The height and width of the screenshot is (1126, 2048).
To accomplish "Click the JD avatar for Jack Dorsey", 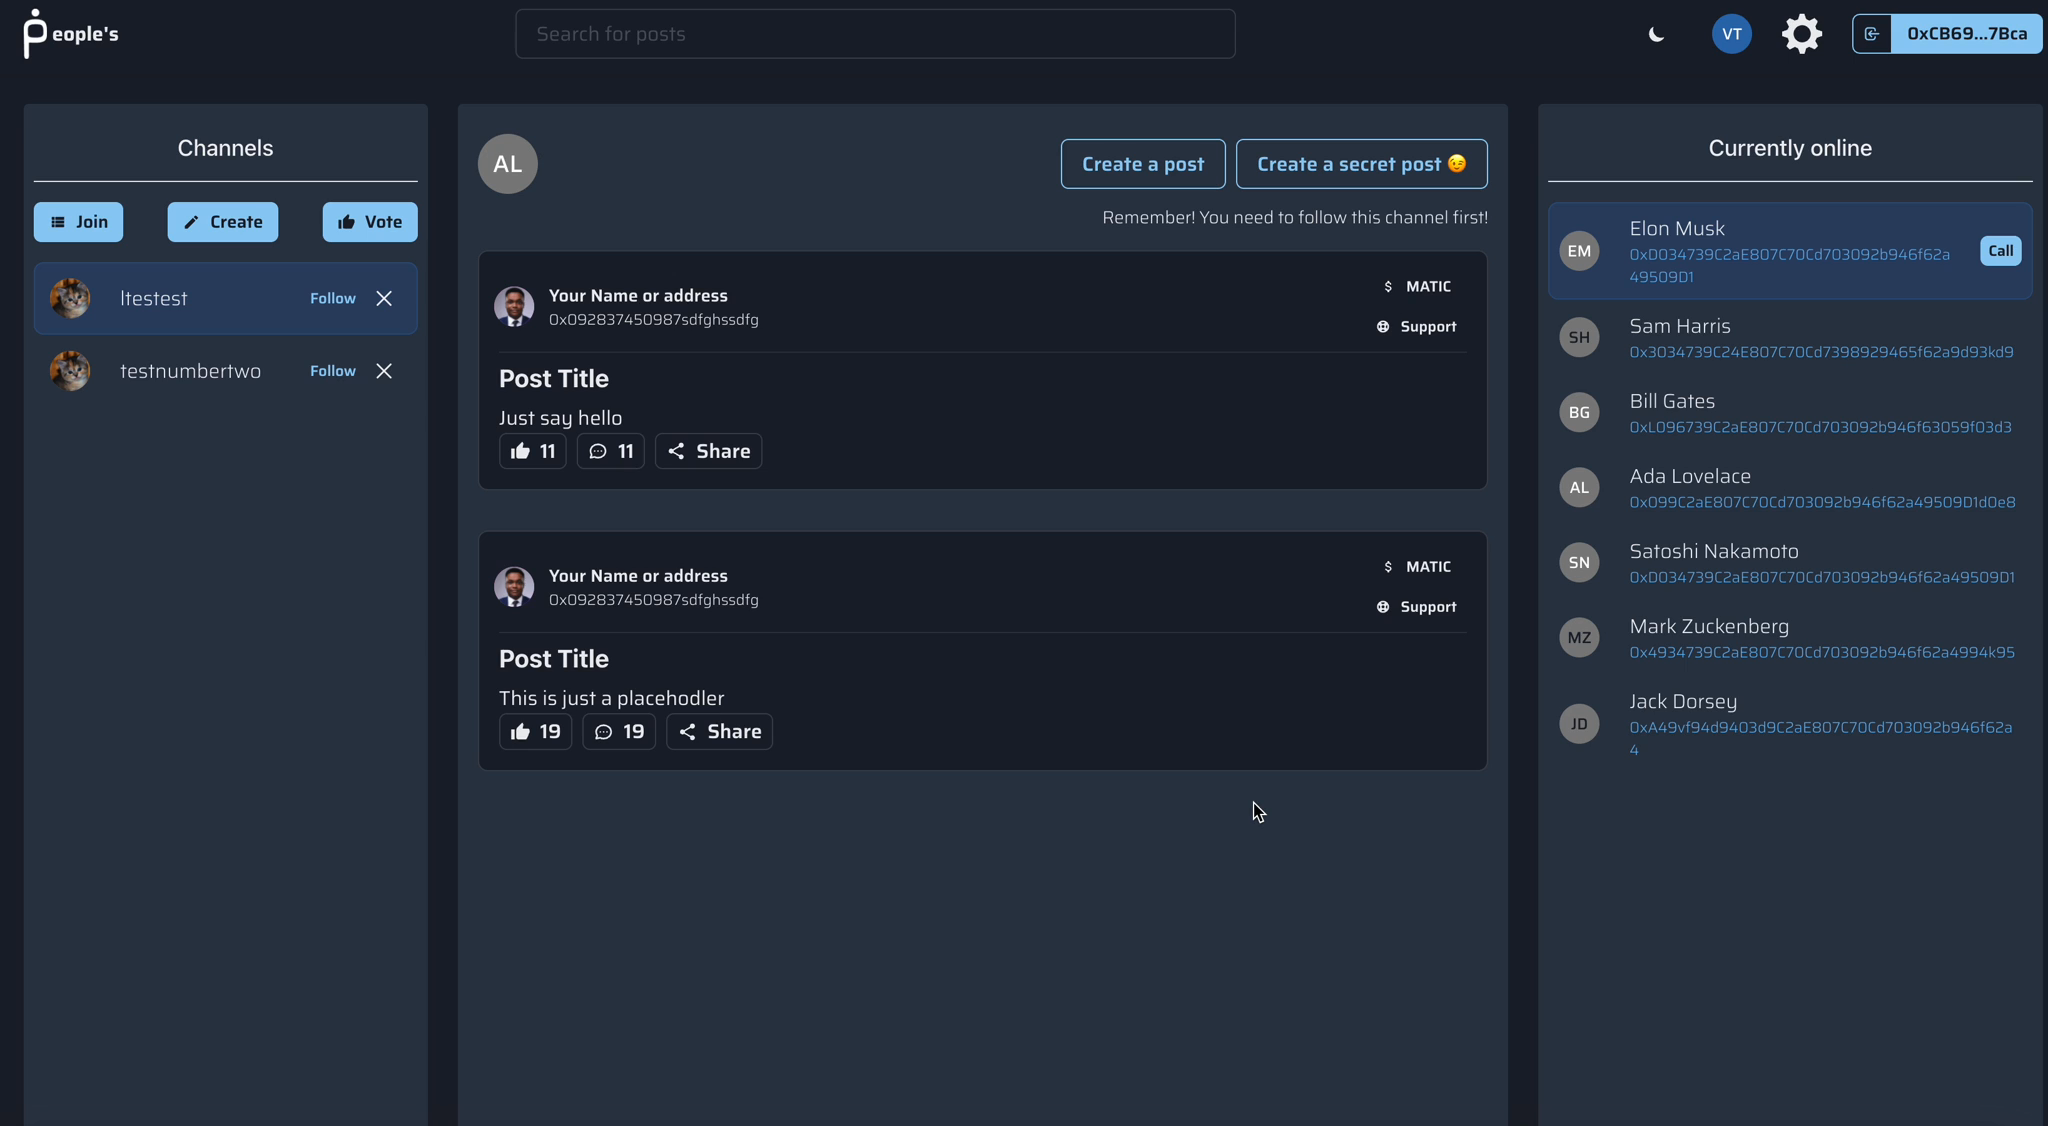I will coord(1579,724).
